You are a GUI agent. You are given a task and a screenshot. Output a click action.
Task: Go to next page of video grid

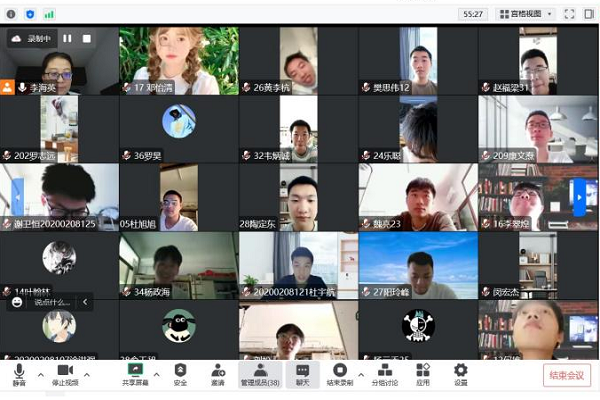(x=578, y=196)
